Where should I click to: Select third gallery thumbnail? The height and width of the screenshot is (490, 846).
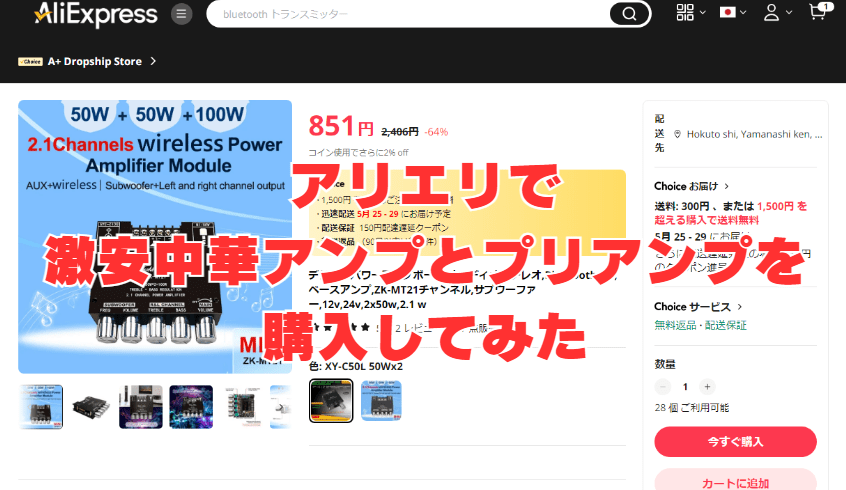point(141,406)
